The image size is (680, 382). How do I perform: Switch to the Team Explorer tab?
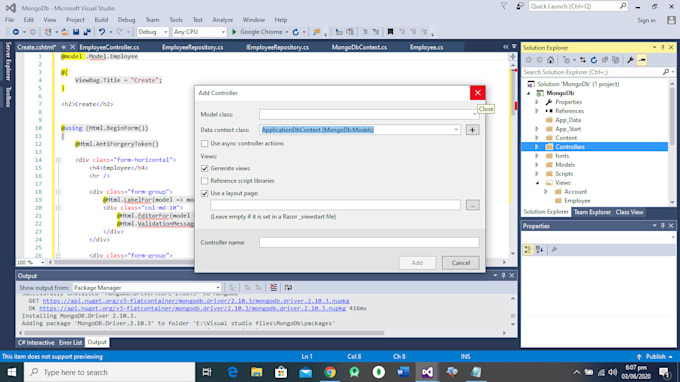click(592, 212)
